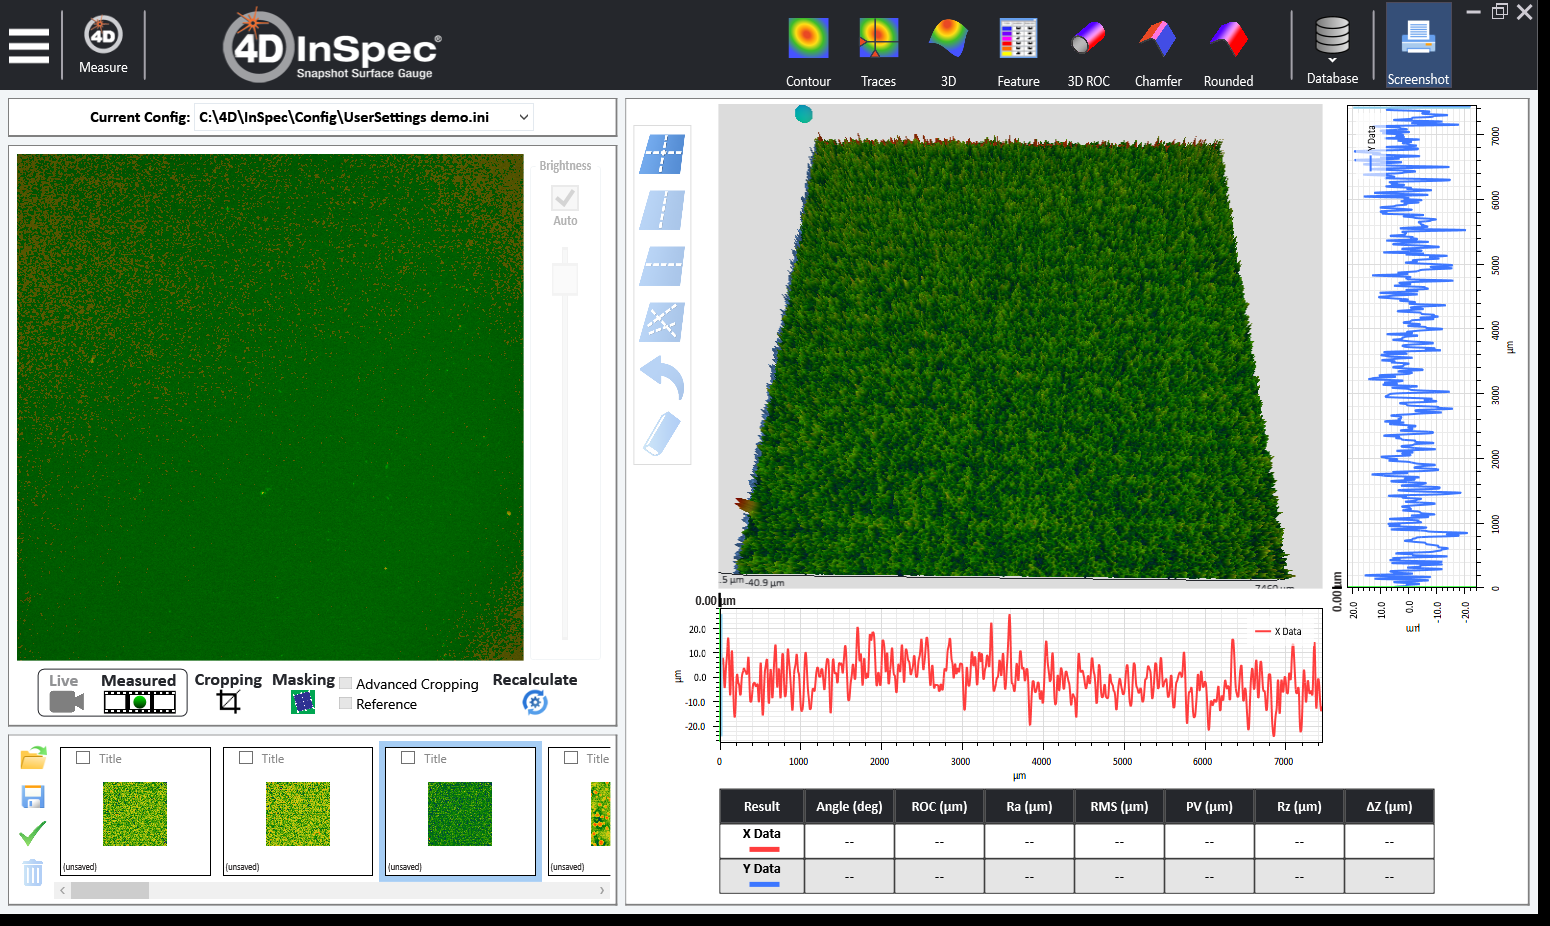Open the hamburger main menu
The height and width of the screenshot is (926, 1550).
pos(29,46)
